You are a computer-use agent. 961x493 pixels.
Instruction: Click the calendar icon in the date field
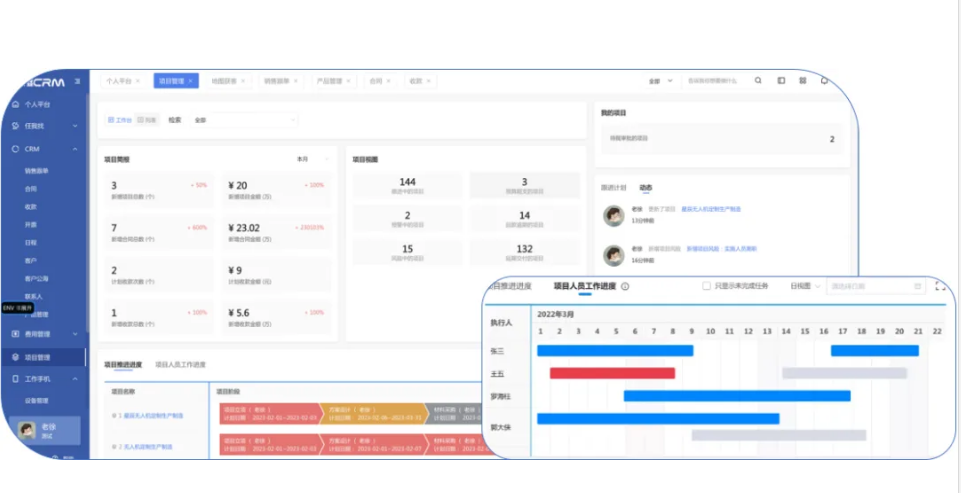point(917,286)
